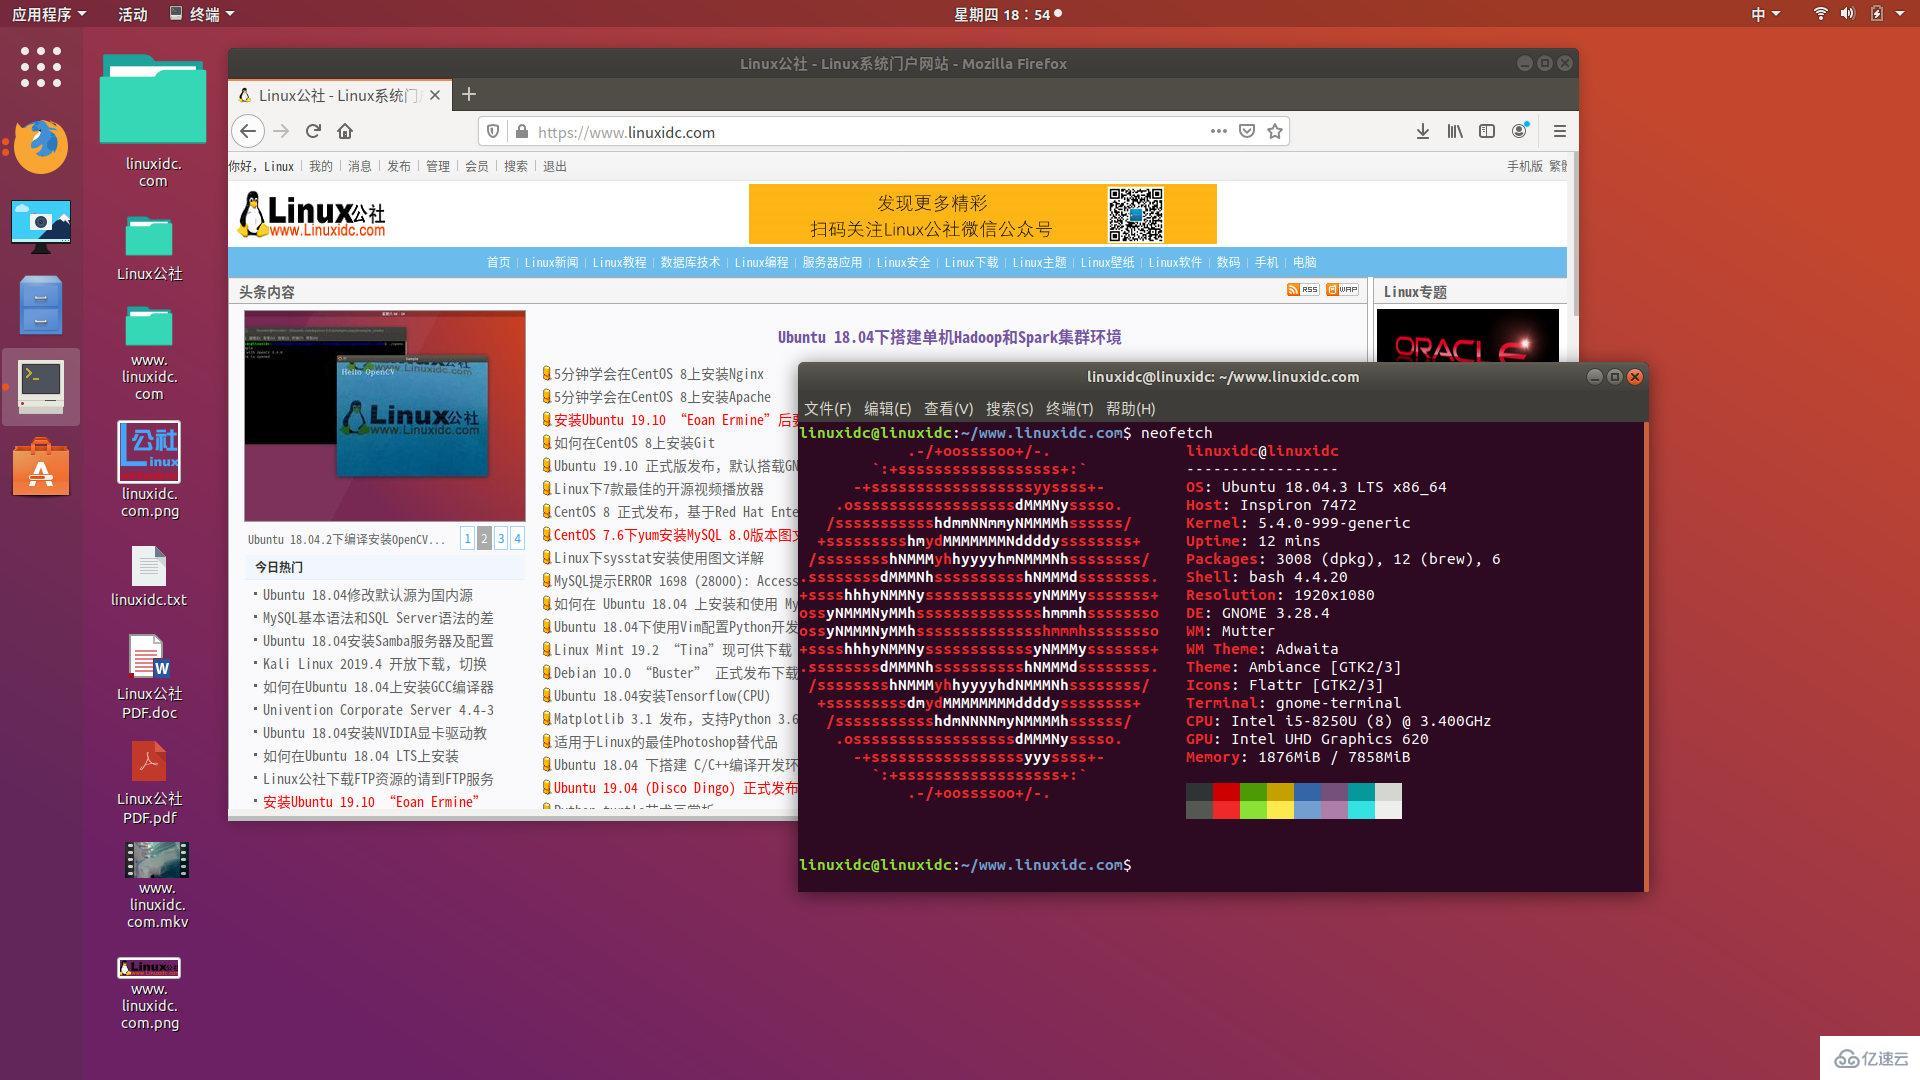Image resolution: width=1920 pixels, height=1080 pixels.
Task: Go to Firefox home page icon
Action: tap(345, 131)
